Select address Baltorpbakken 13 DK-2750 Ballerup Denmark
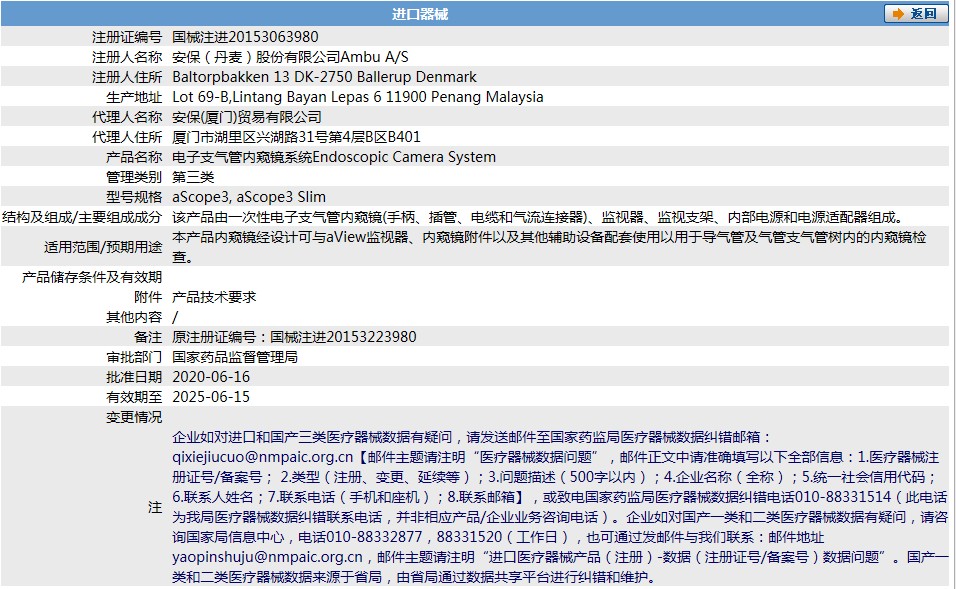The image size is (956, 589). click(x=324, y=77)
